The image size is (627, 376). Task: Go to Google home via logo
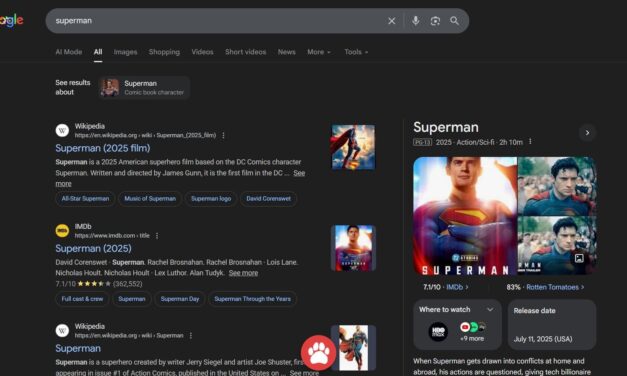[11, 20]
